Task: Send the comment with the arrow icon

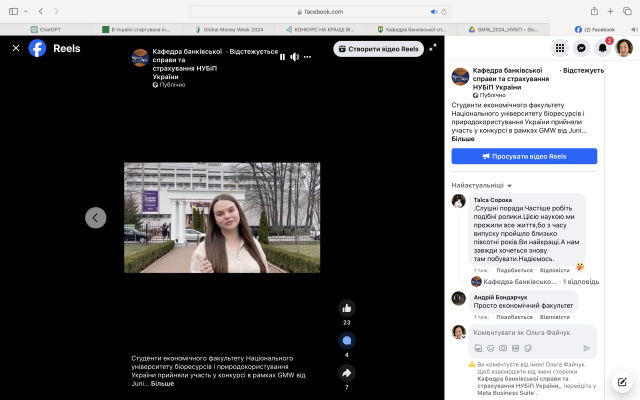Action: (587, 348)
